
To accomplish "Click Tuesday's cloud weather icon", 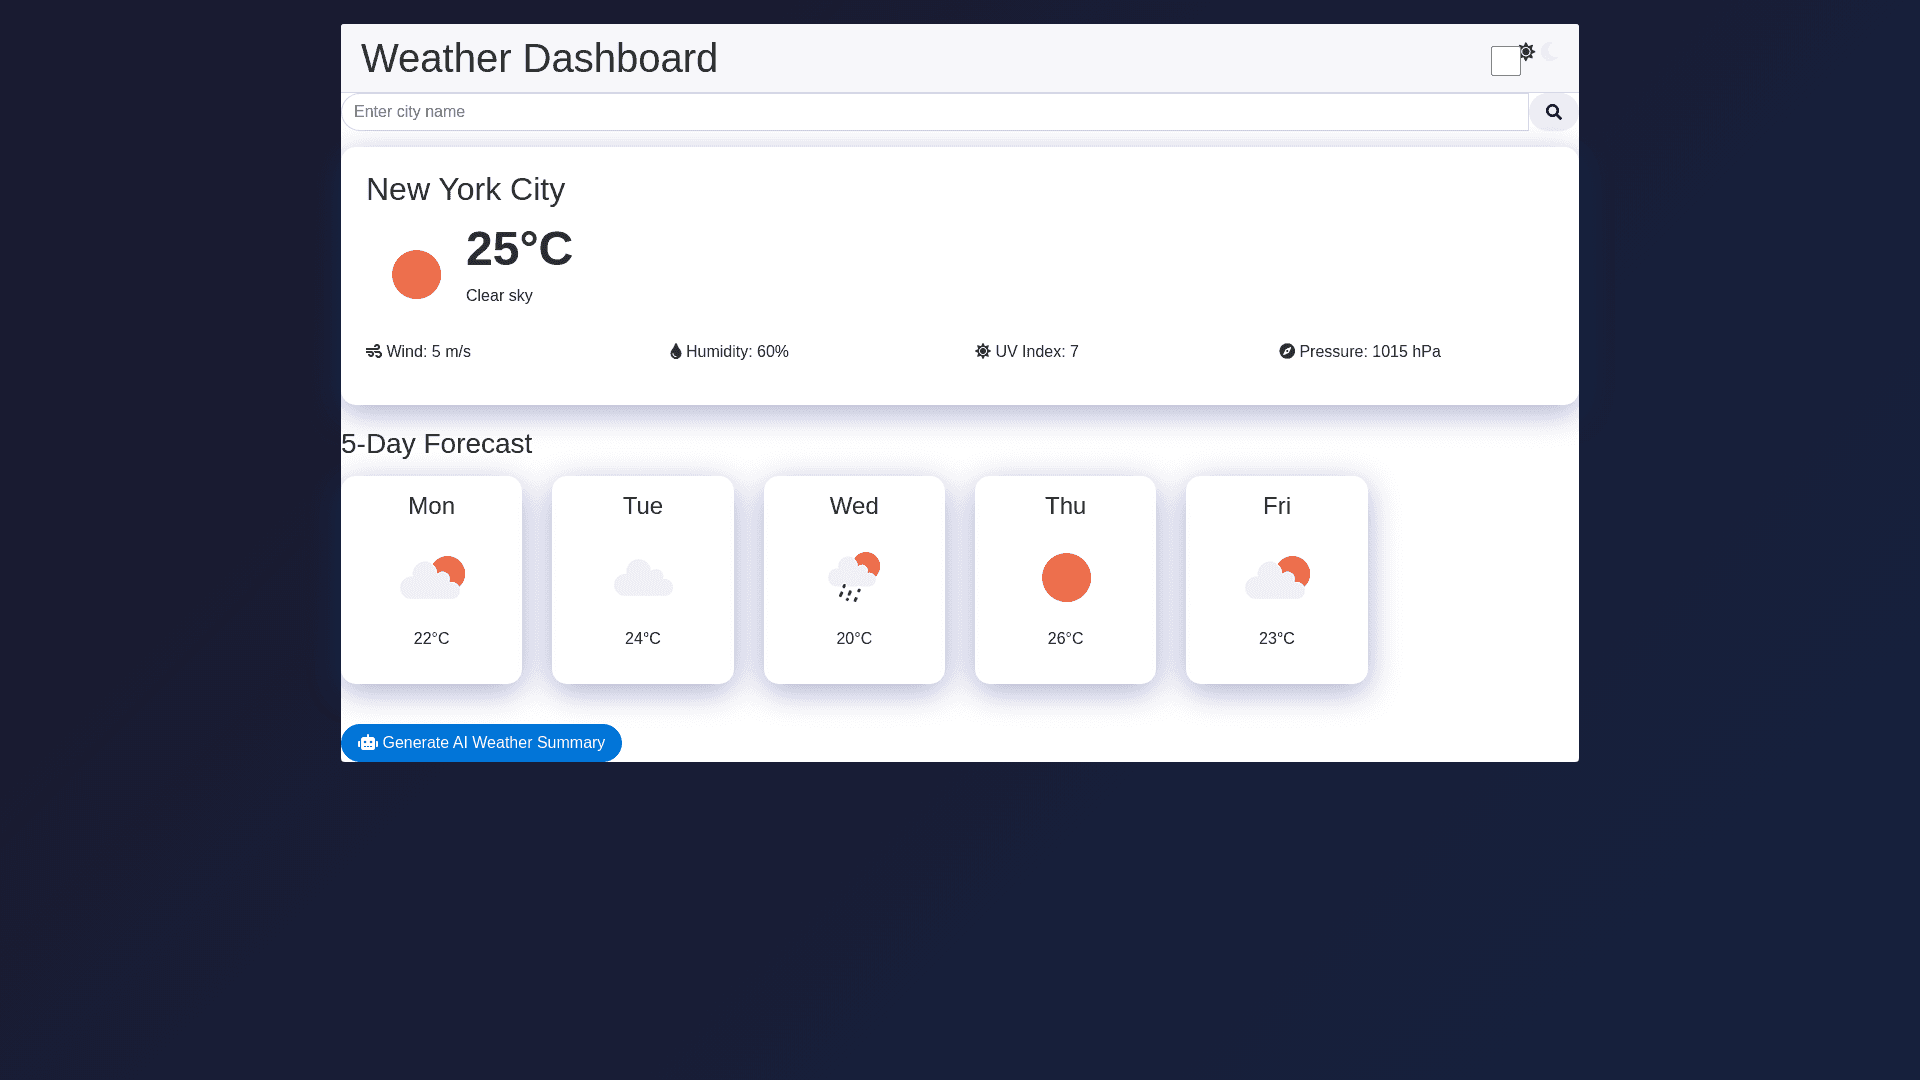I will click(643, 578).
